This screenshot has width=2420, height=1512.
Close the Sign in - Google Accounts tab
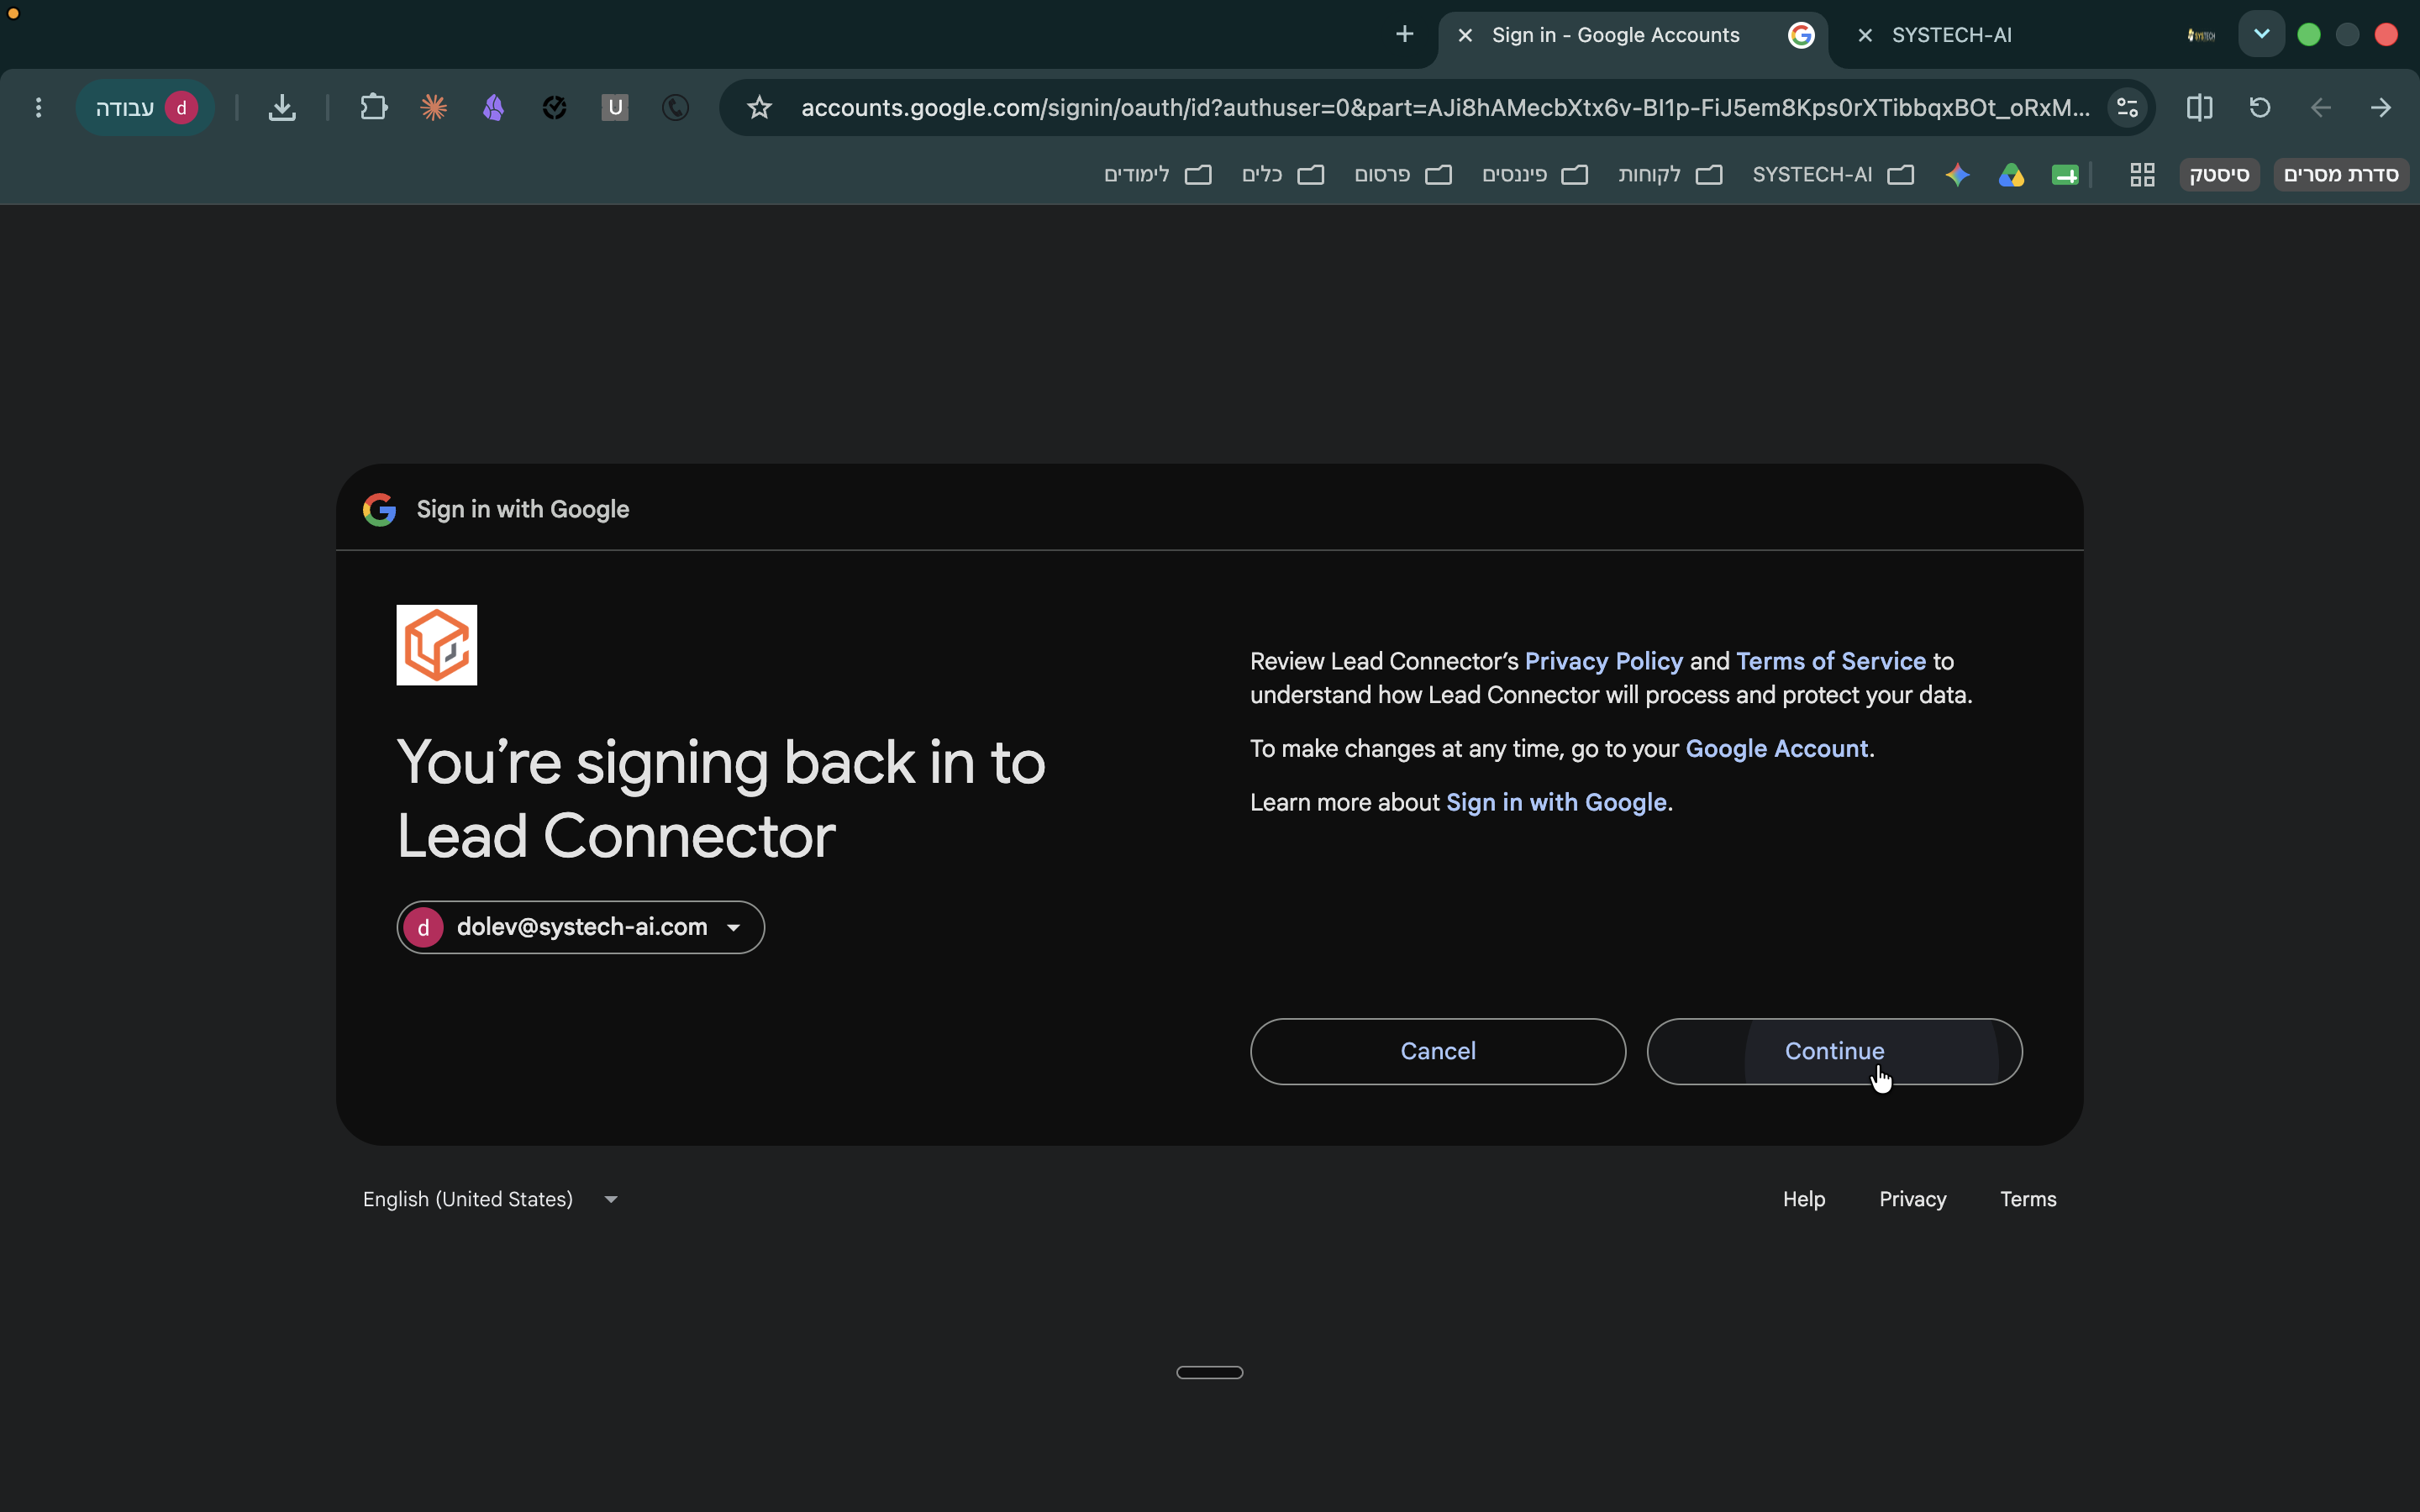tap(1465, 35)
